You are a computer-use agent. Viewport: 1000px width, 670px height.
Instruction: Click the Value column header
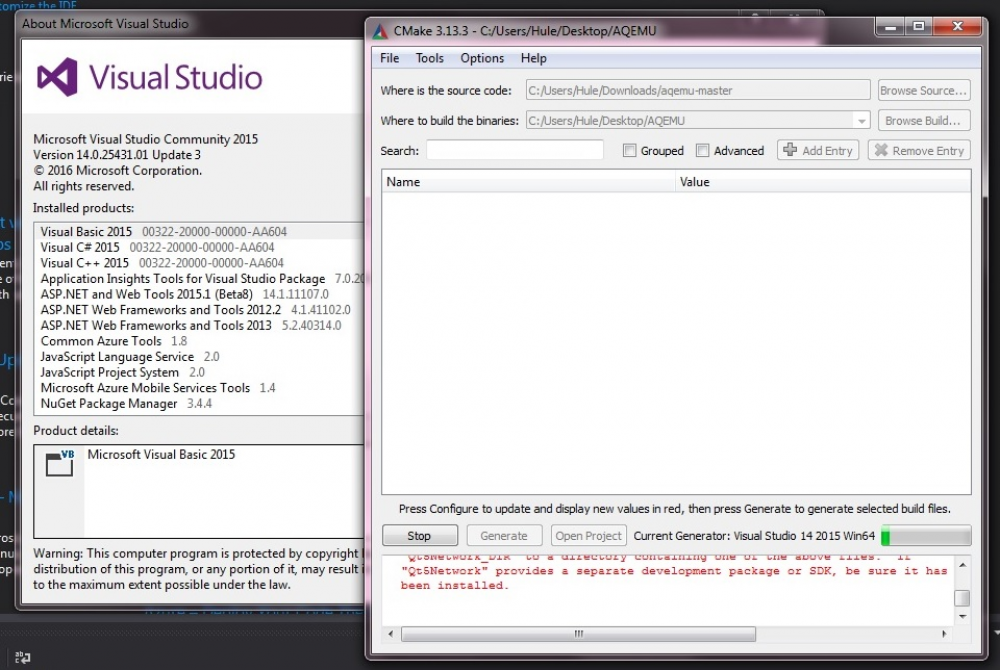click(823, 182)
